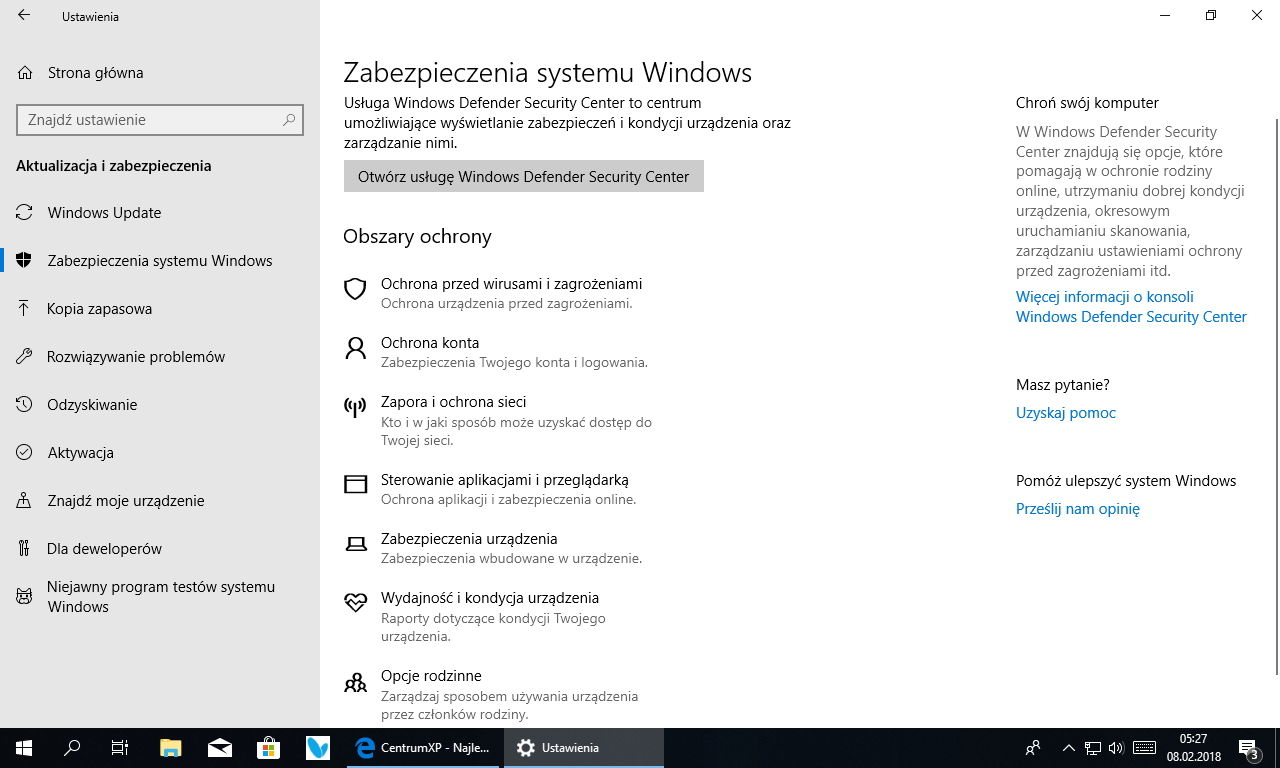Click the vertical scrollbar of settings page
The image size is (1280, 768).
(1276, 396)
